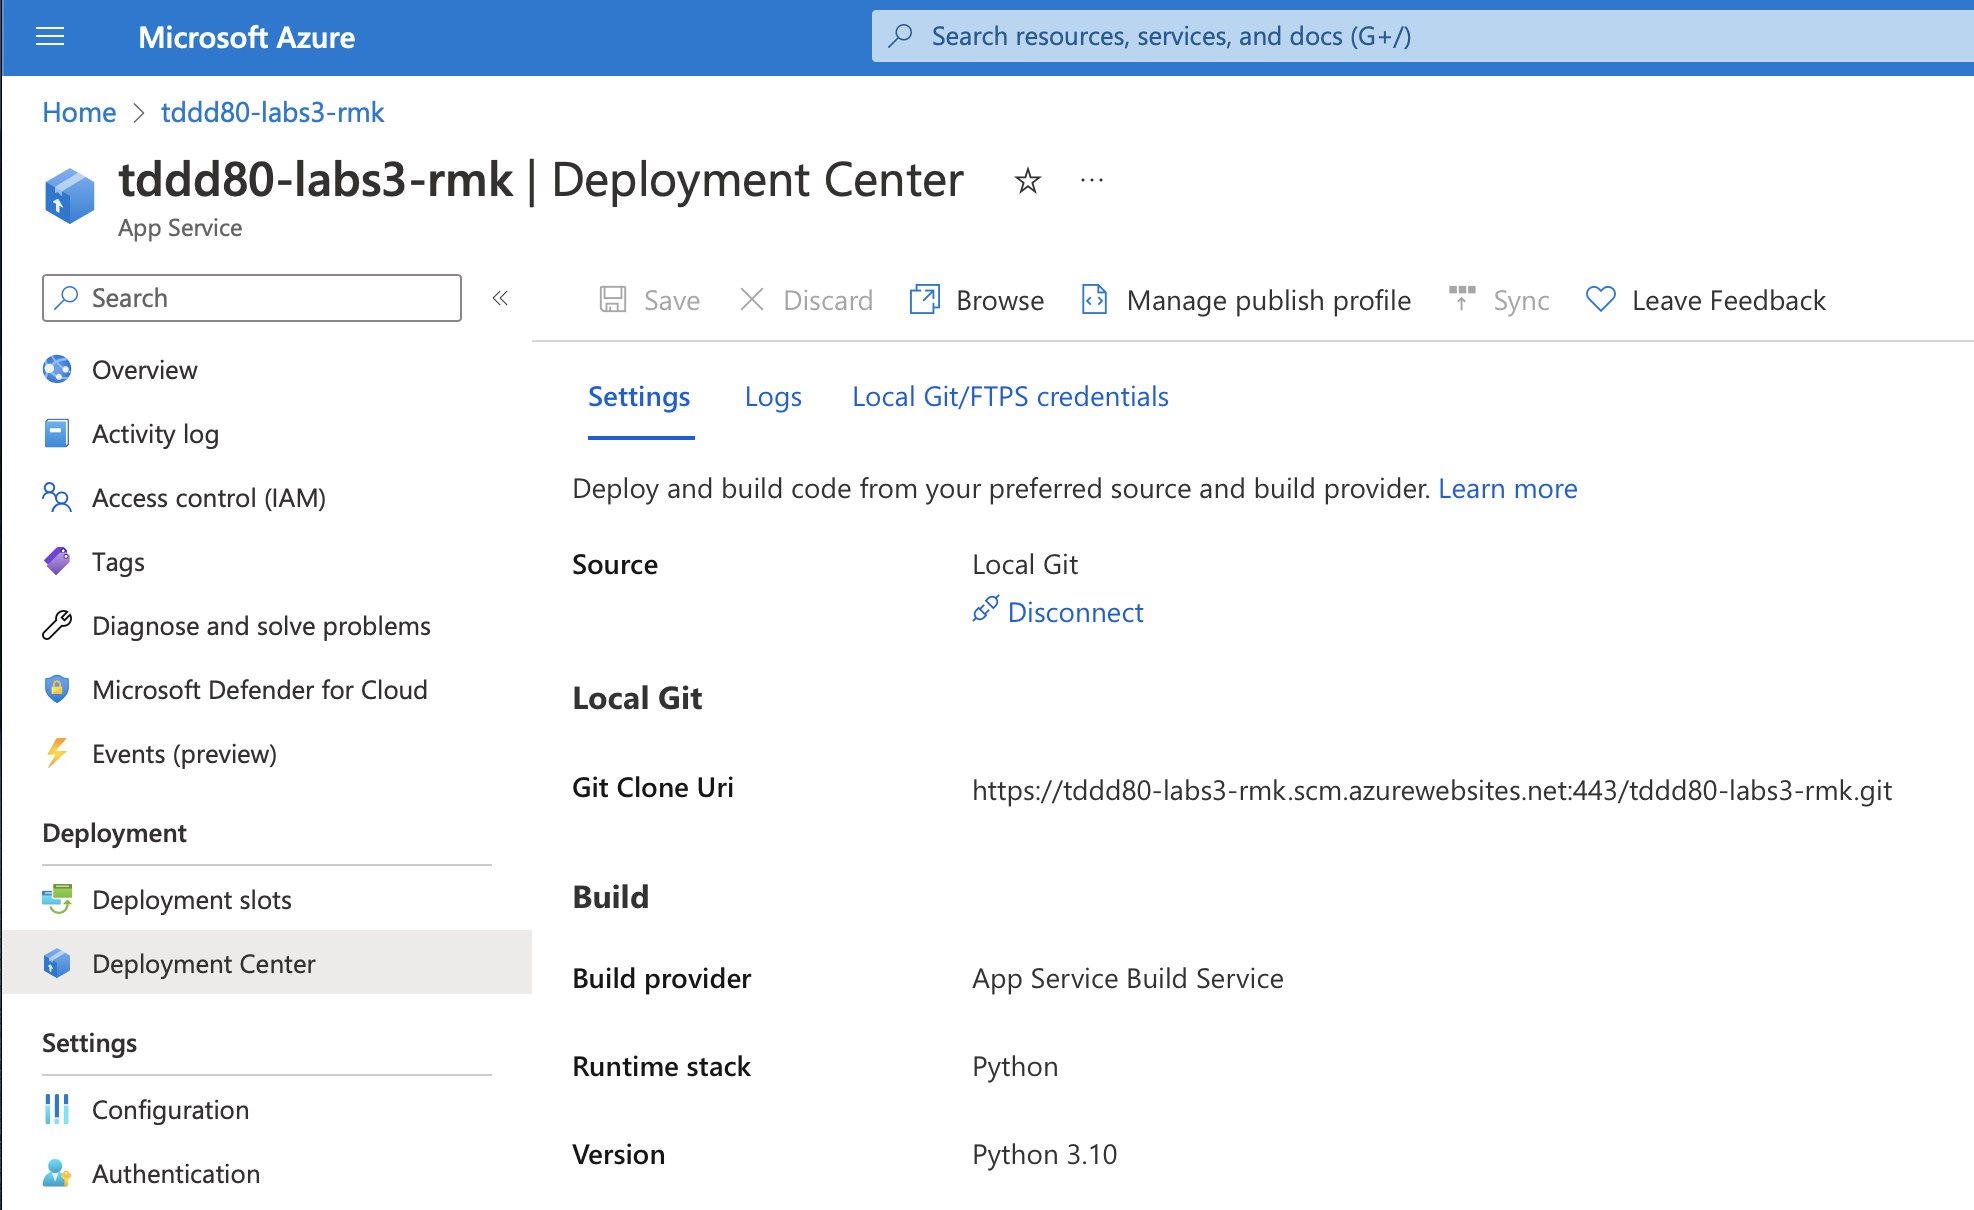1974x1210 pixels.
Task: Favorite this page with the star icon
Action: [1027, 181]
